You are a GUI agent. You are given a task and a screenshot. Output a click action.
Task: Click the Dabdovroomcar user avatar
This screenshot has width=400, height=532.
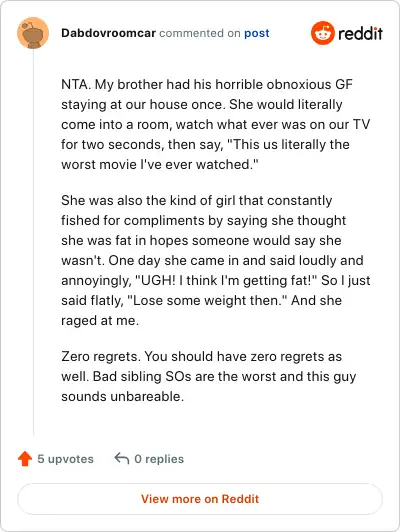tap(33, 33)
